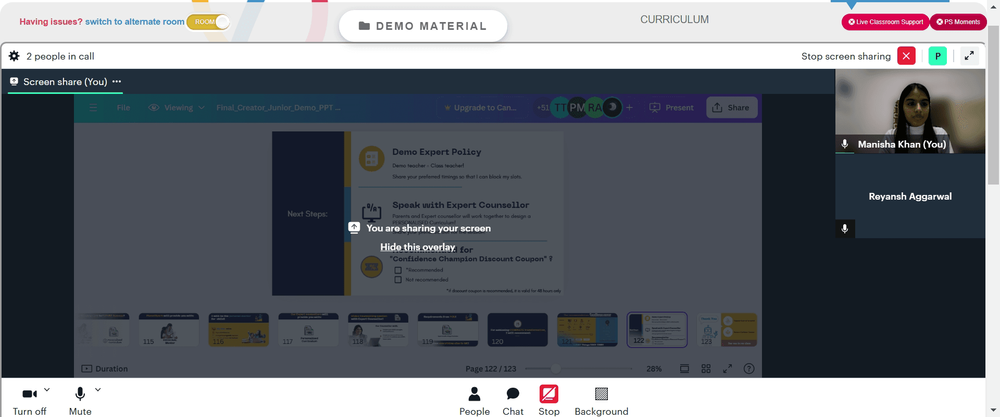This screenshot has width=1000, height=417.
Task: Open microphone options dropdown arrow
Action: tap(98, 390)
